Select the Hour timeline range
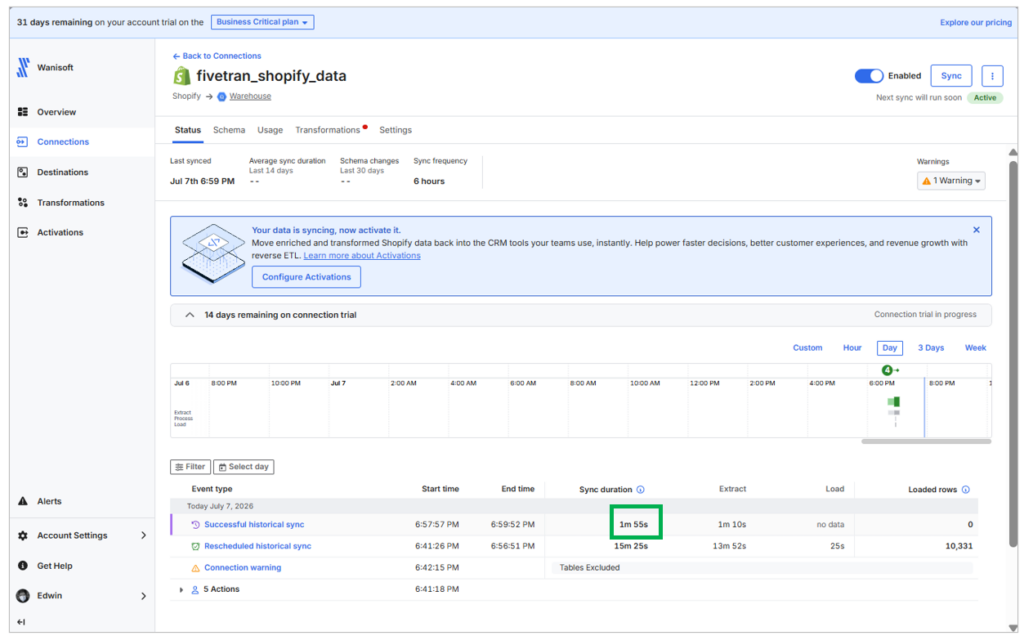Screen dimensions: 1024x636 tap(852, 348)
